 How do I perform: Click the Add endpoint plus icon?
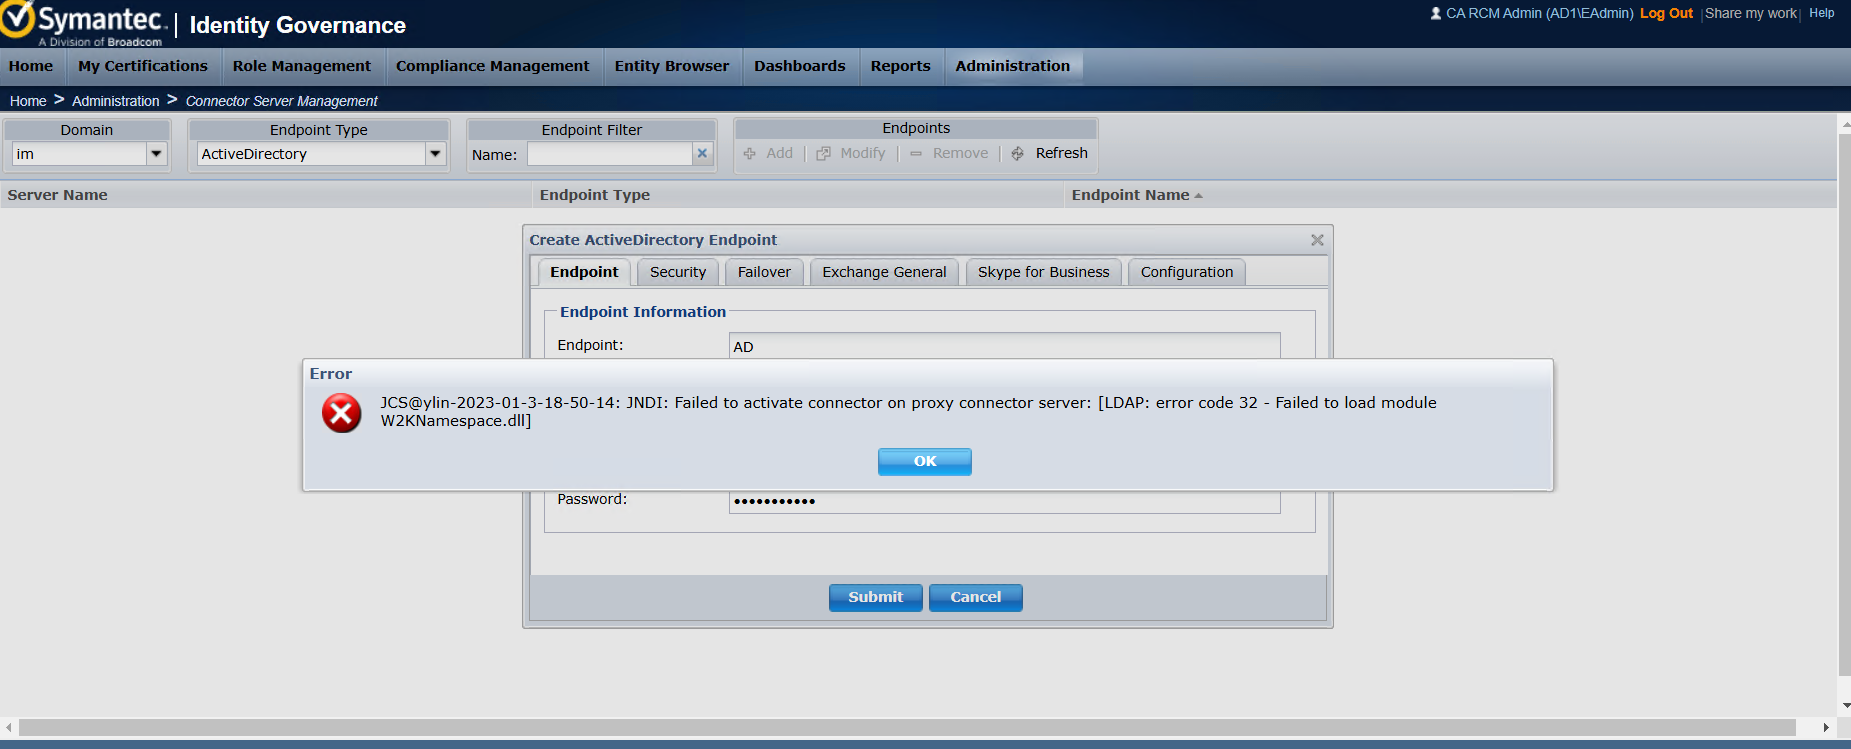[750, 154]
